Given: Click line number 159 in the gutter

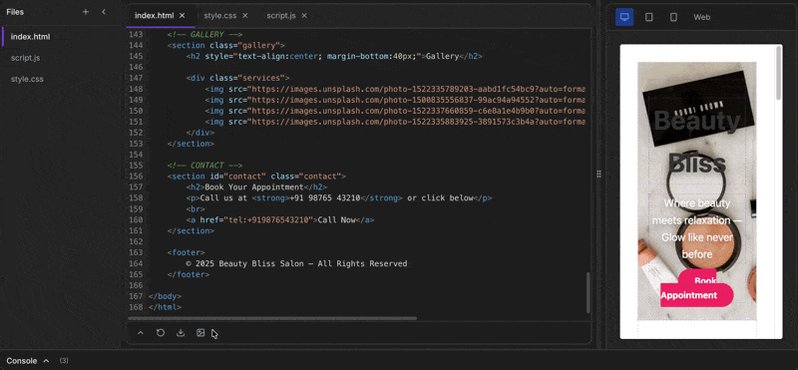Looking at the screenshot, I should coord(136,209).
